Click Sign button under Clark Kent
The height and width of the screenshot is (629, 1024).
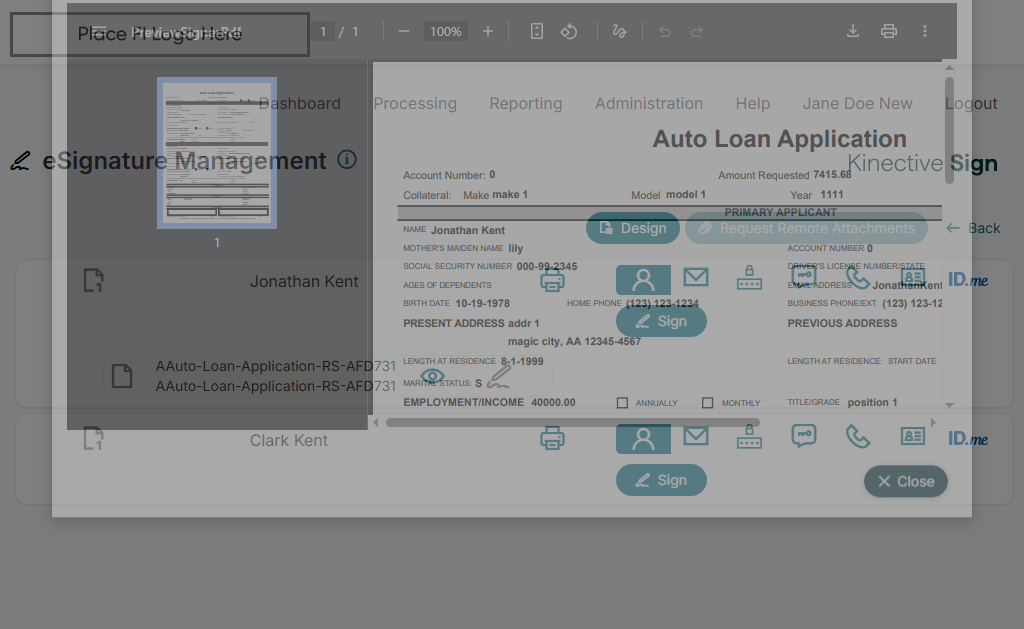pos(661,480)
